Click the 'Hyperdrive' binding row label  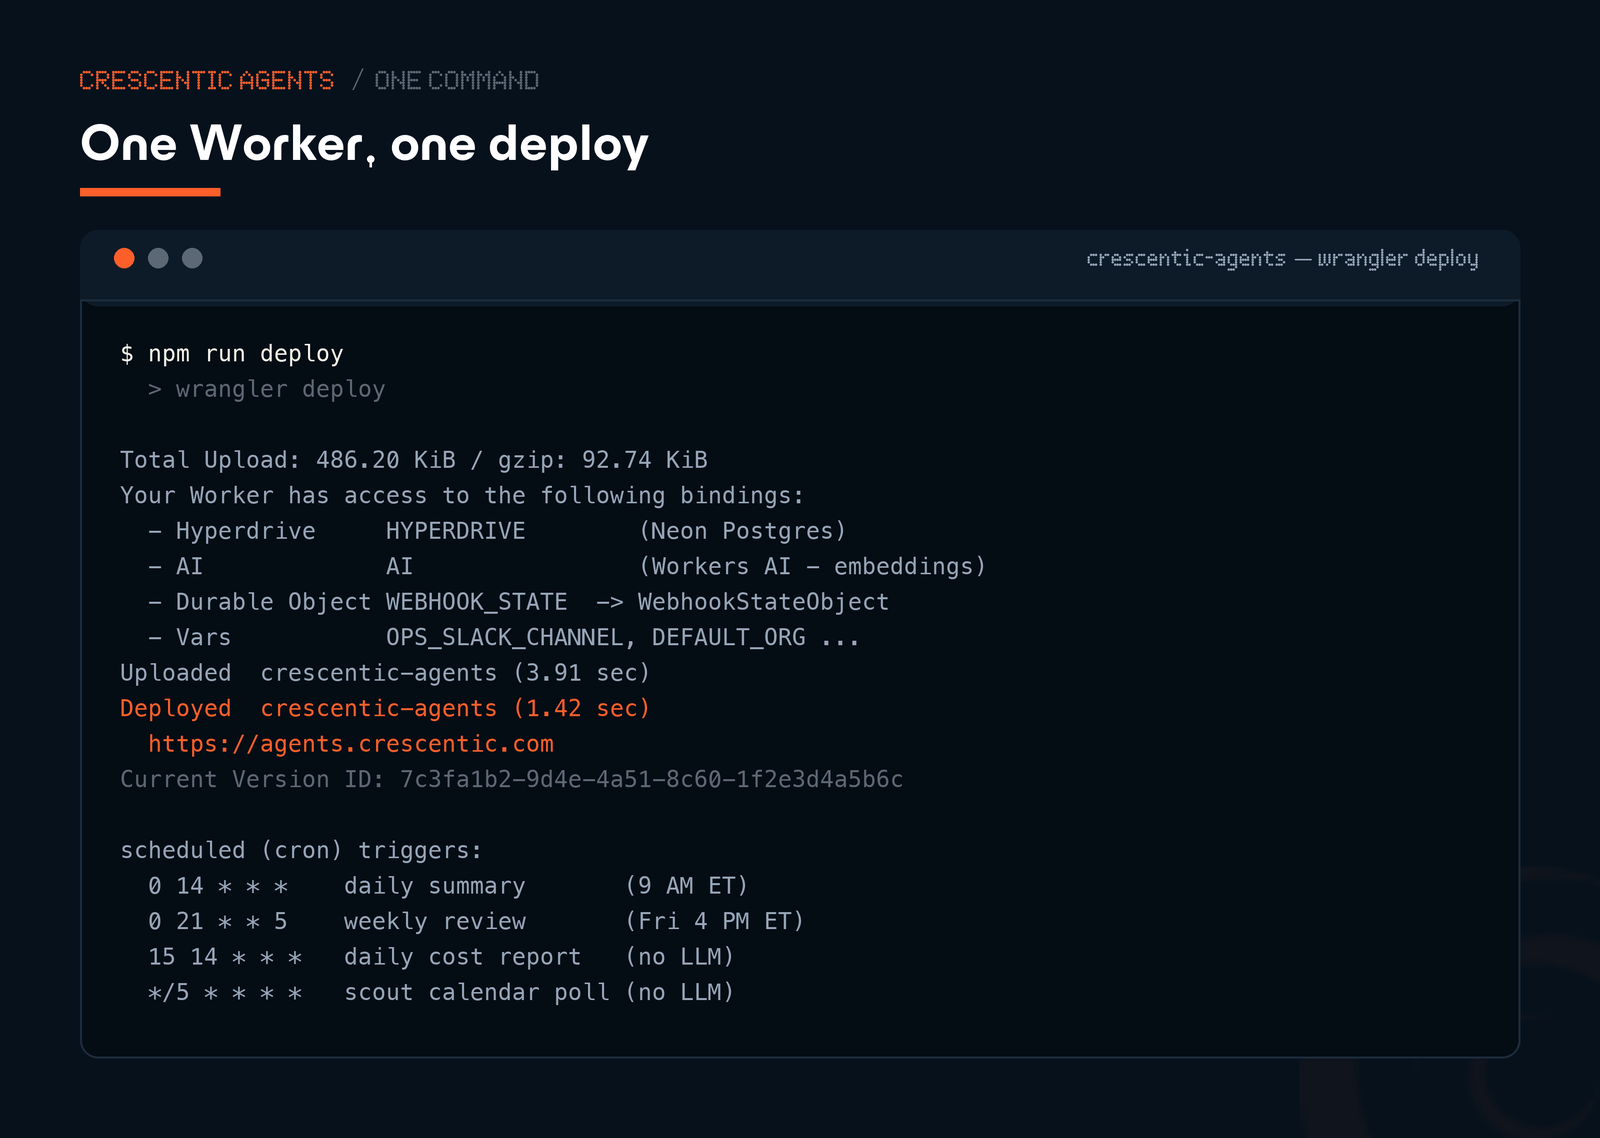tap(245, 531)
